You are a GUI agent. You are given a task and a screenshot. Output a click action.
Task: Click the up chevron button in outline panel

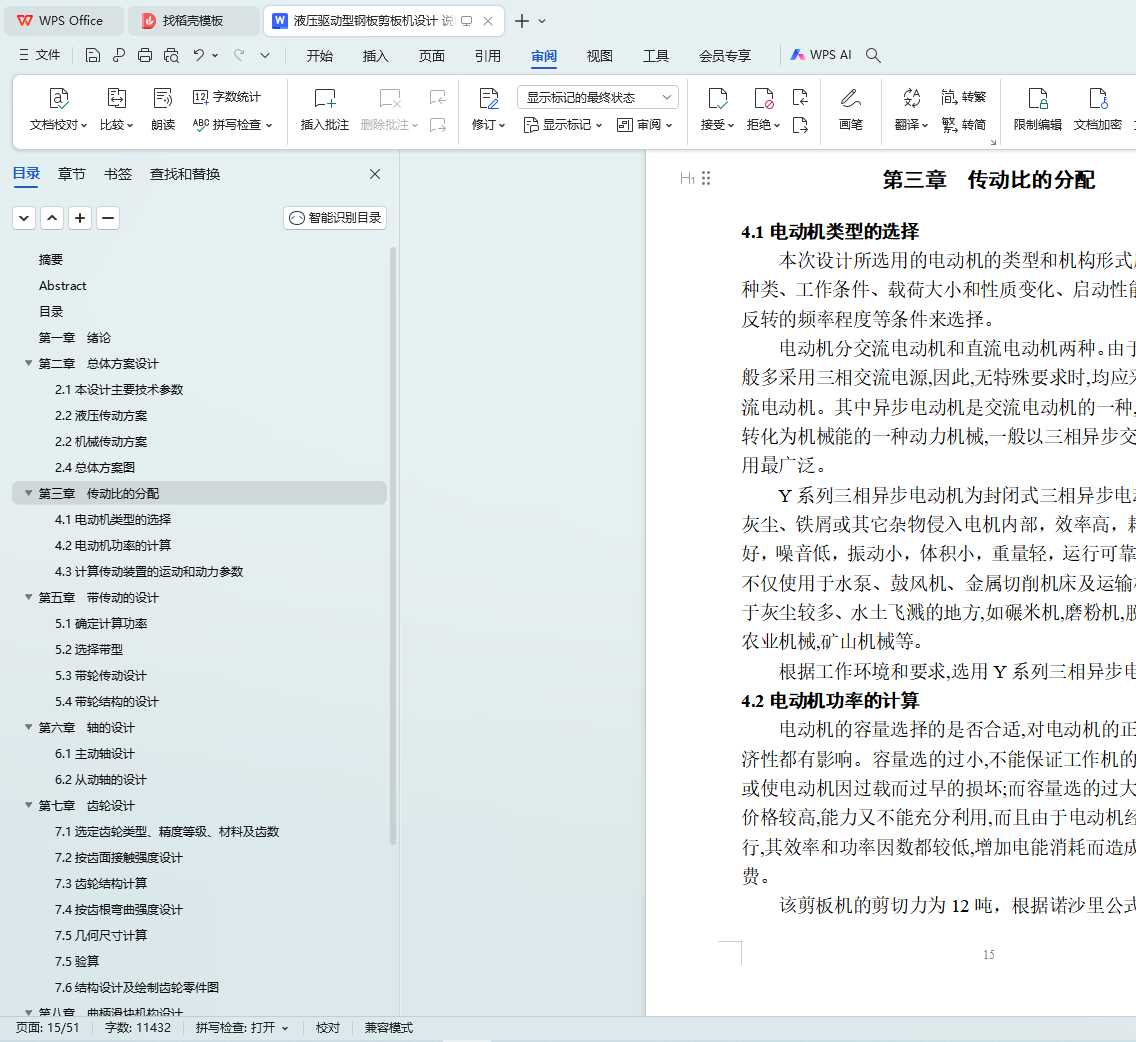click(52, 218)
